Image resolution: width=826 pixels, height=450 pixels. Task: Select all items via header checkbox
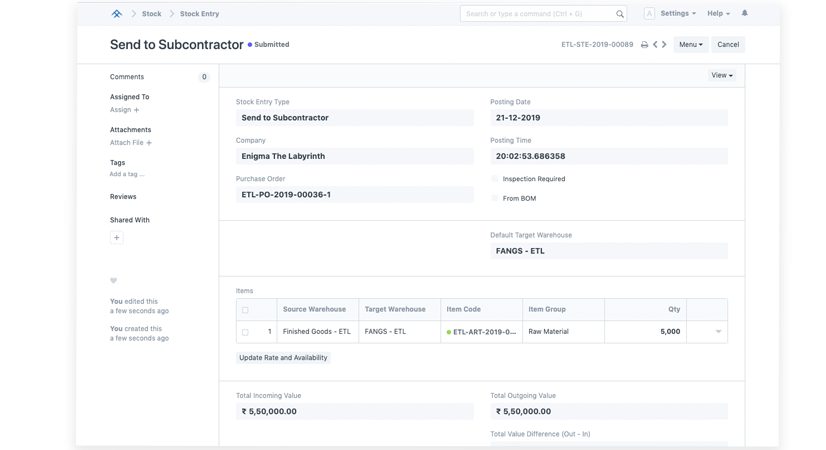pyautogui.click(x=245, y=310)
